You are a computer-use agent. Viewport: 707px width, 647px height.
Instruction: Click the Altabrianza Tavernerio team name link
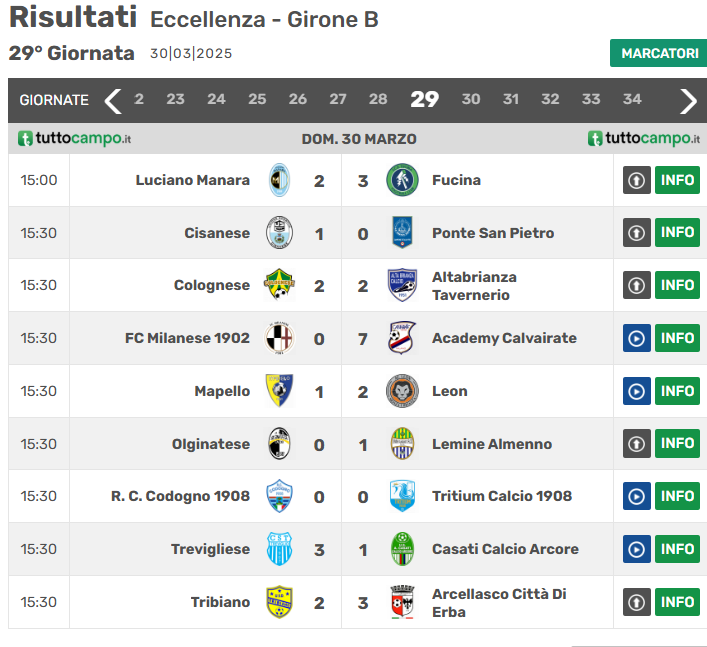(473, 285)
